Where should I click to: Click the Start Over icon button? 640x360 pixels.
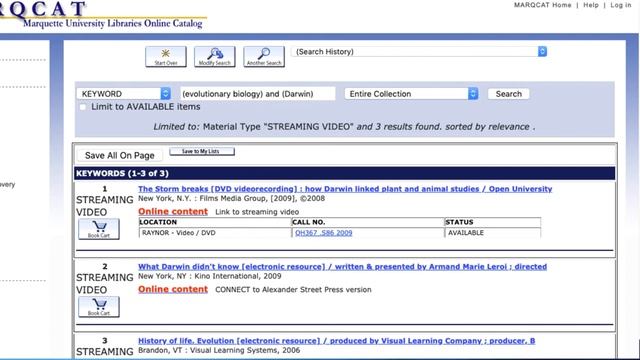click(x=166, y=56)
